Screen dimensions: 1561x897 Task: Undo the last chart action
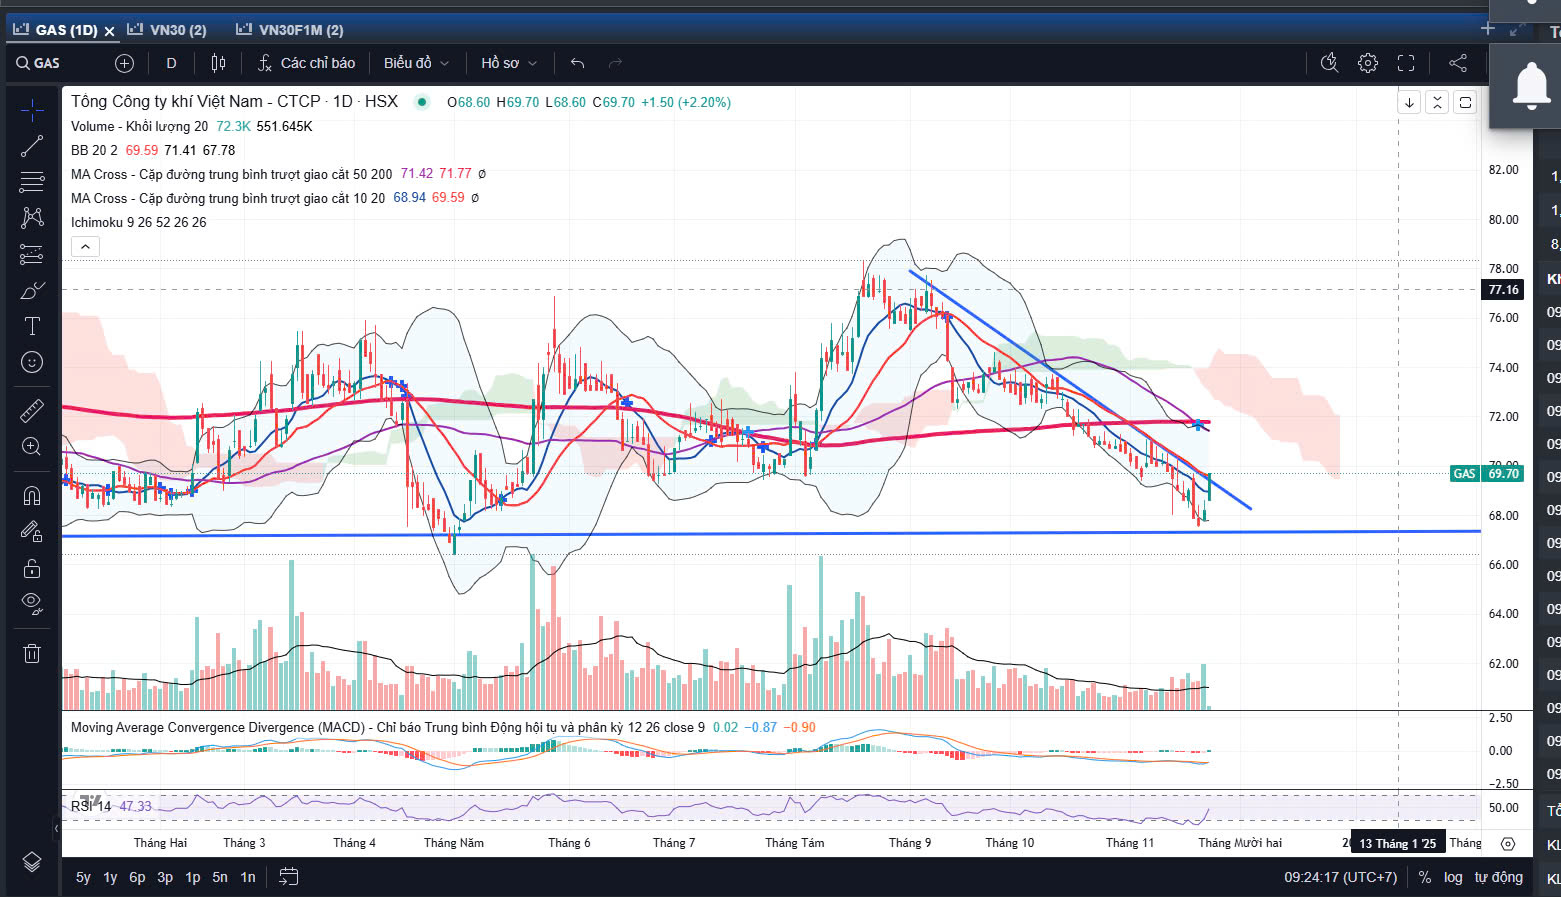[577, 63]
